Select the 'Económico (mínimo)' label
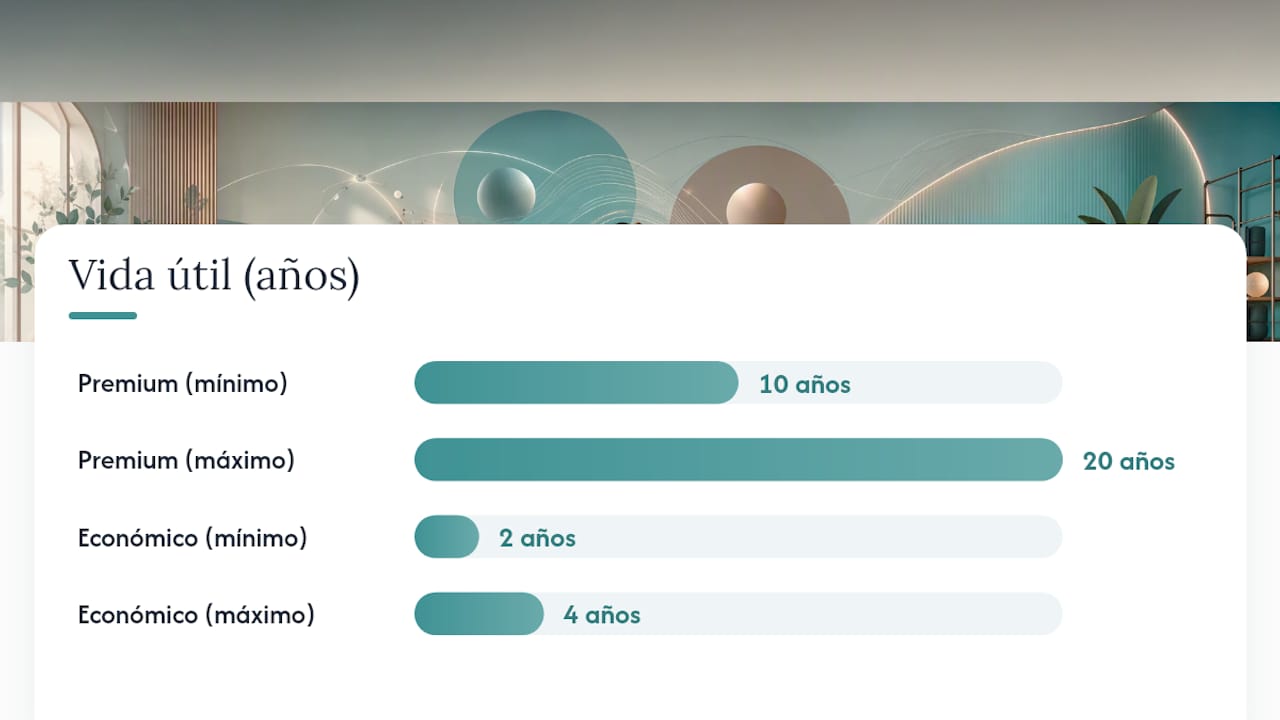This screenshot has width=1280, height=720. [x=192, y=538]
